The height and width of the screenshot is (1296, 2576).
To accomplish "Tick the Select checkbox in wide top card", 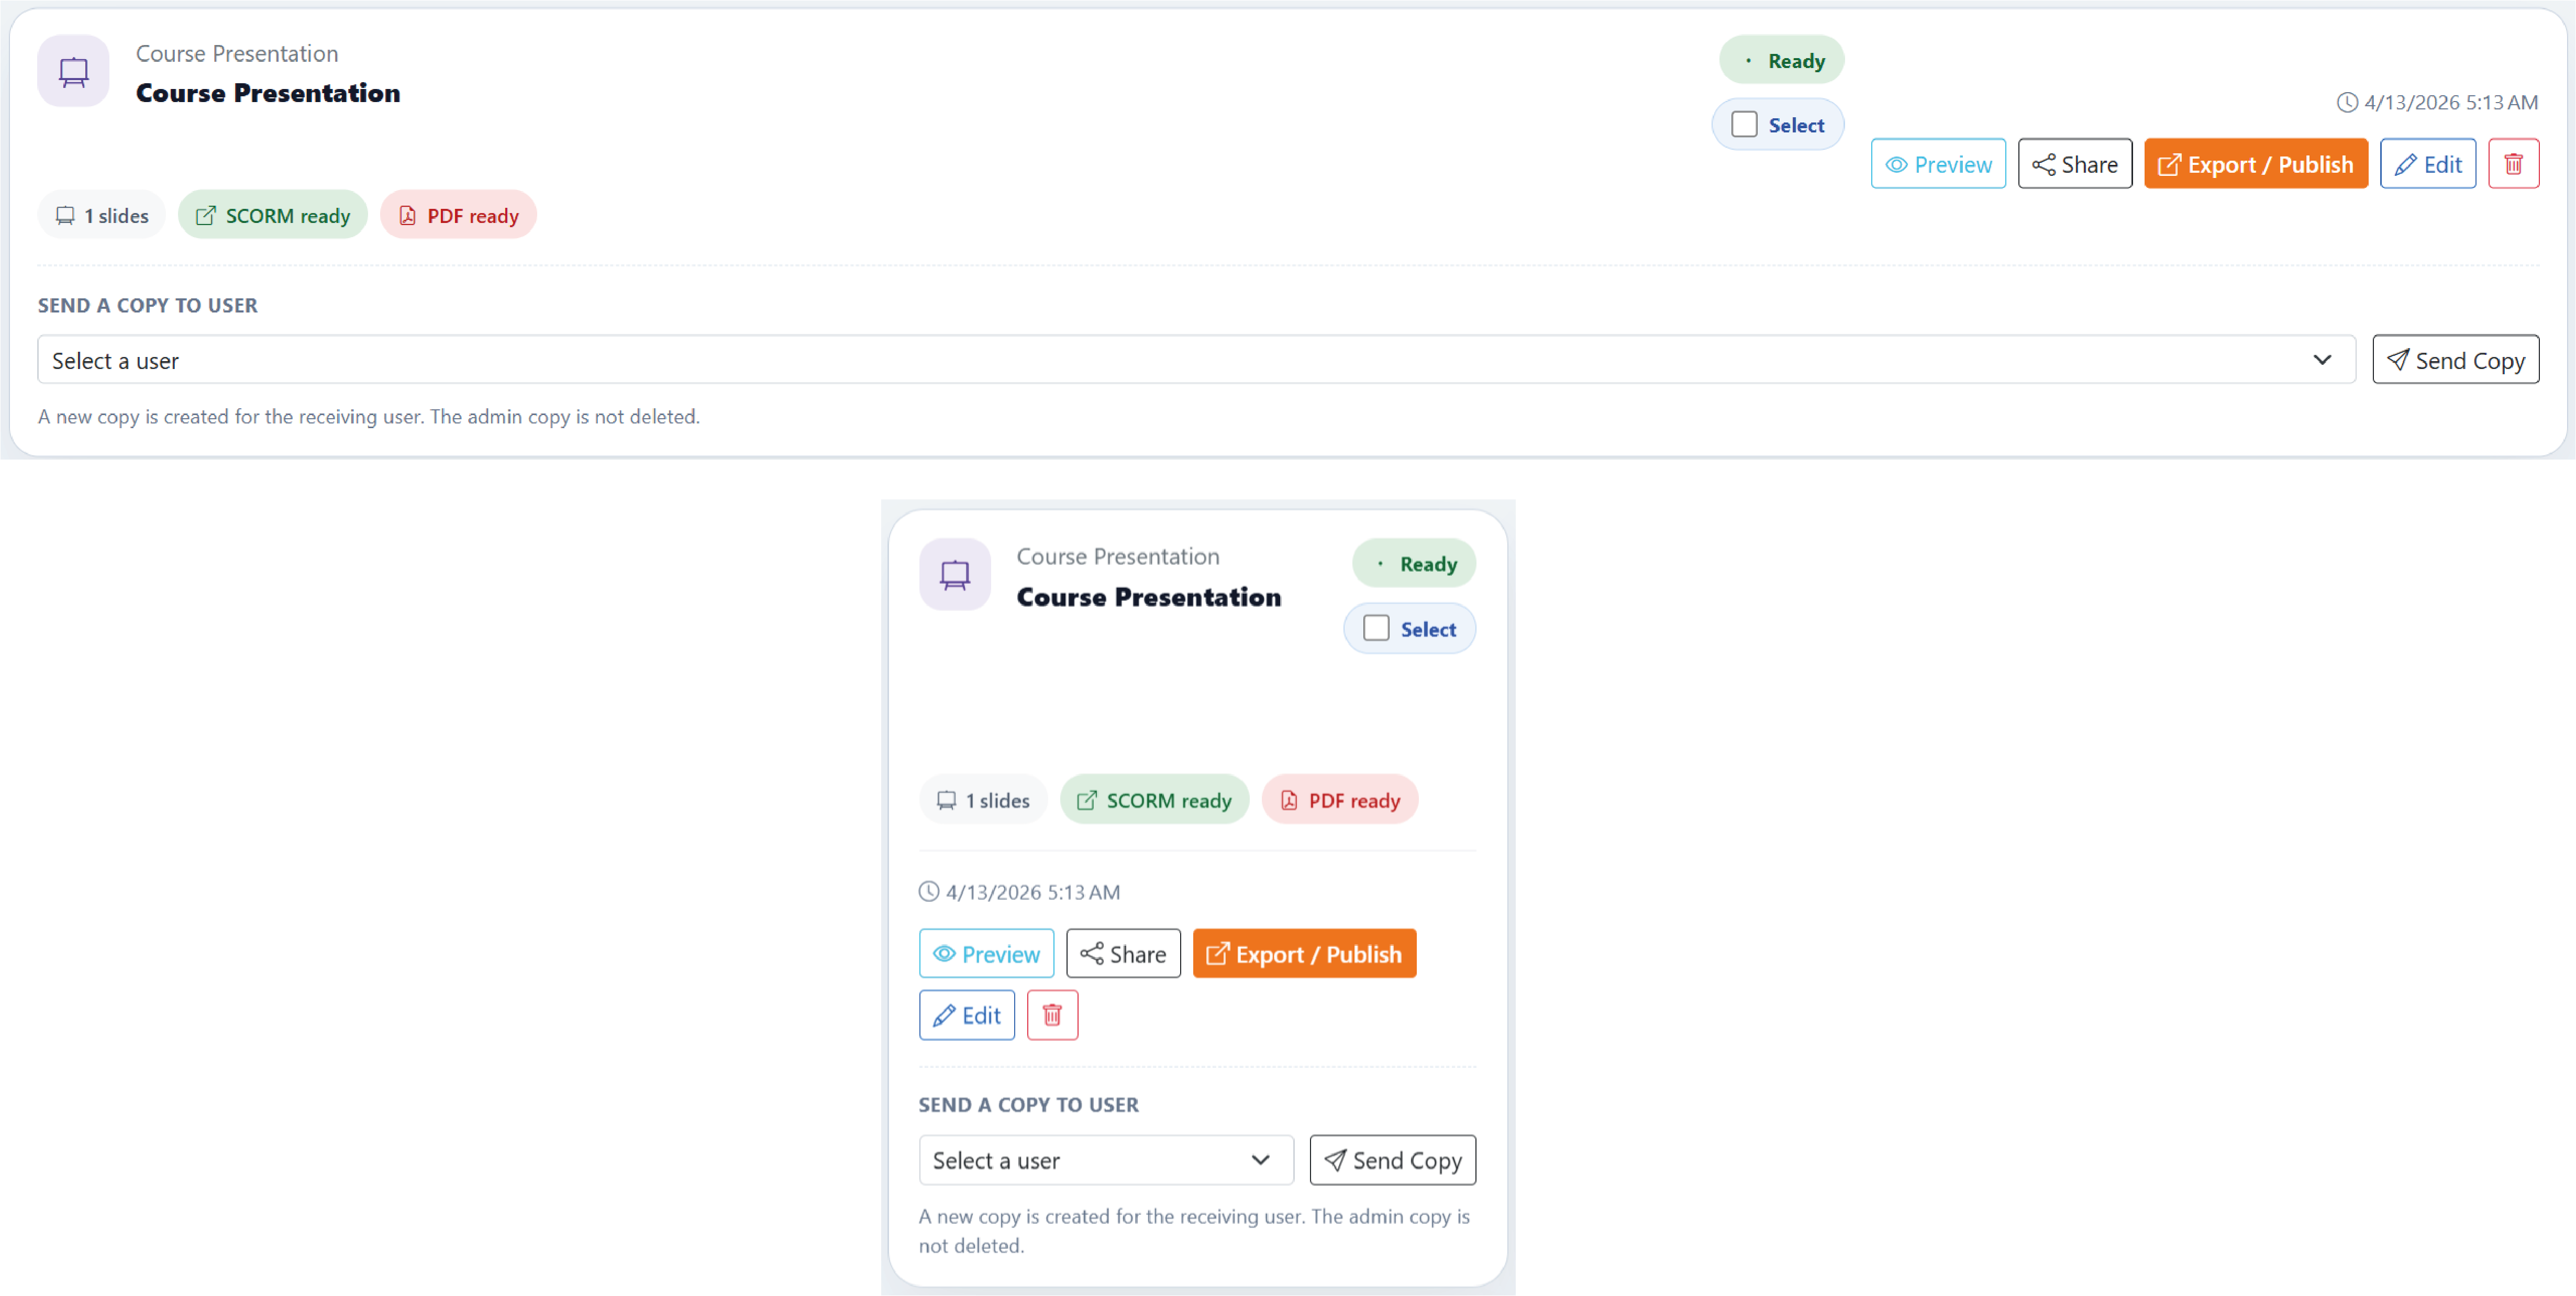I will (1744, 124).
